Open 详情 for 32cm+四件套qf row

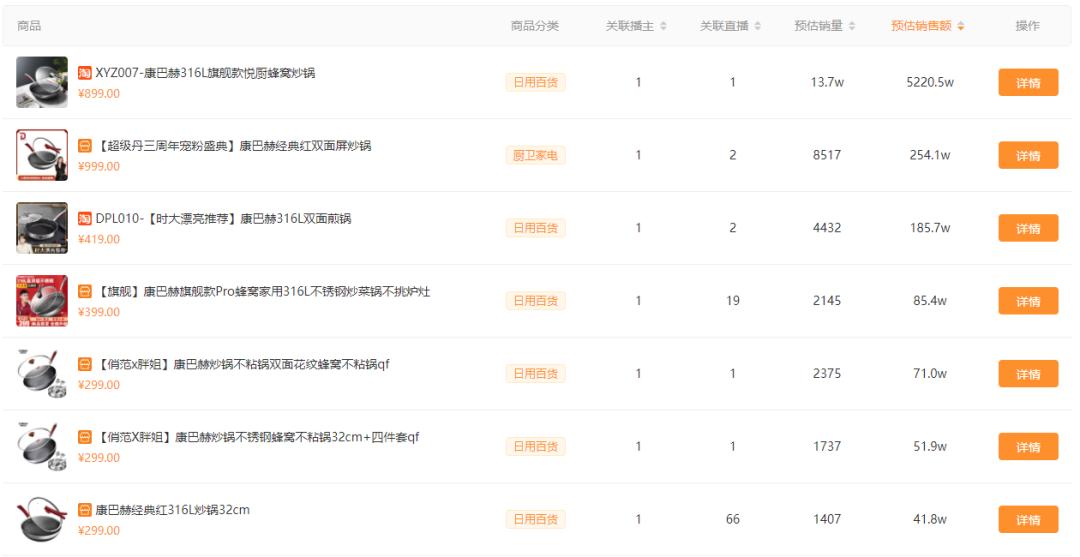click(x=1028, y=448)
